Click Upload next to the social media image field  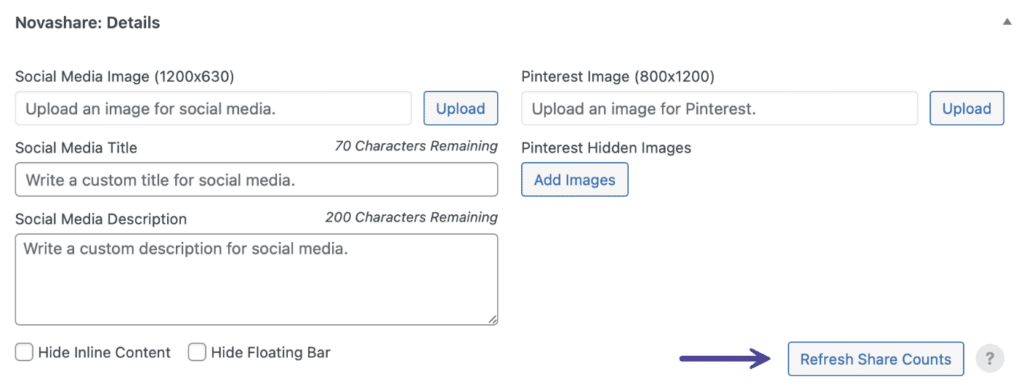[x=460, y=108]
